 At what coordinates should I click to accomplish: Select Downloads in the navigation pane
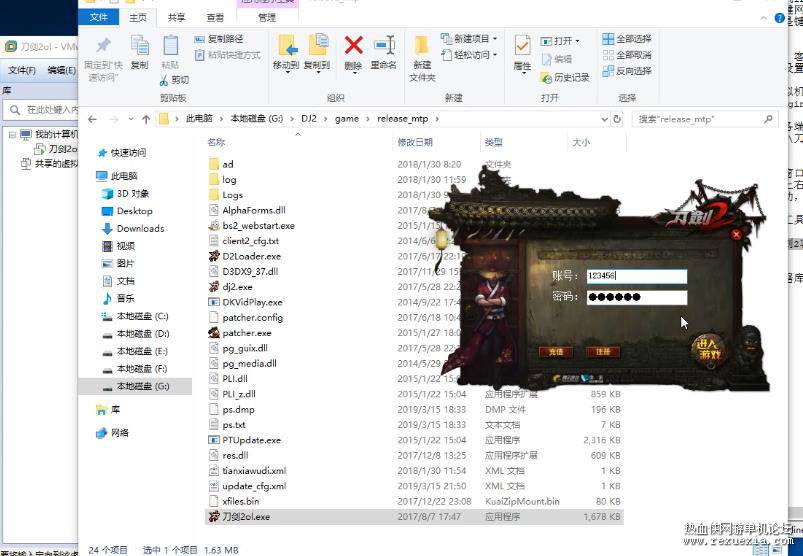(133, 228)
